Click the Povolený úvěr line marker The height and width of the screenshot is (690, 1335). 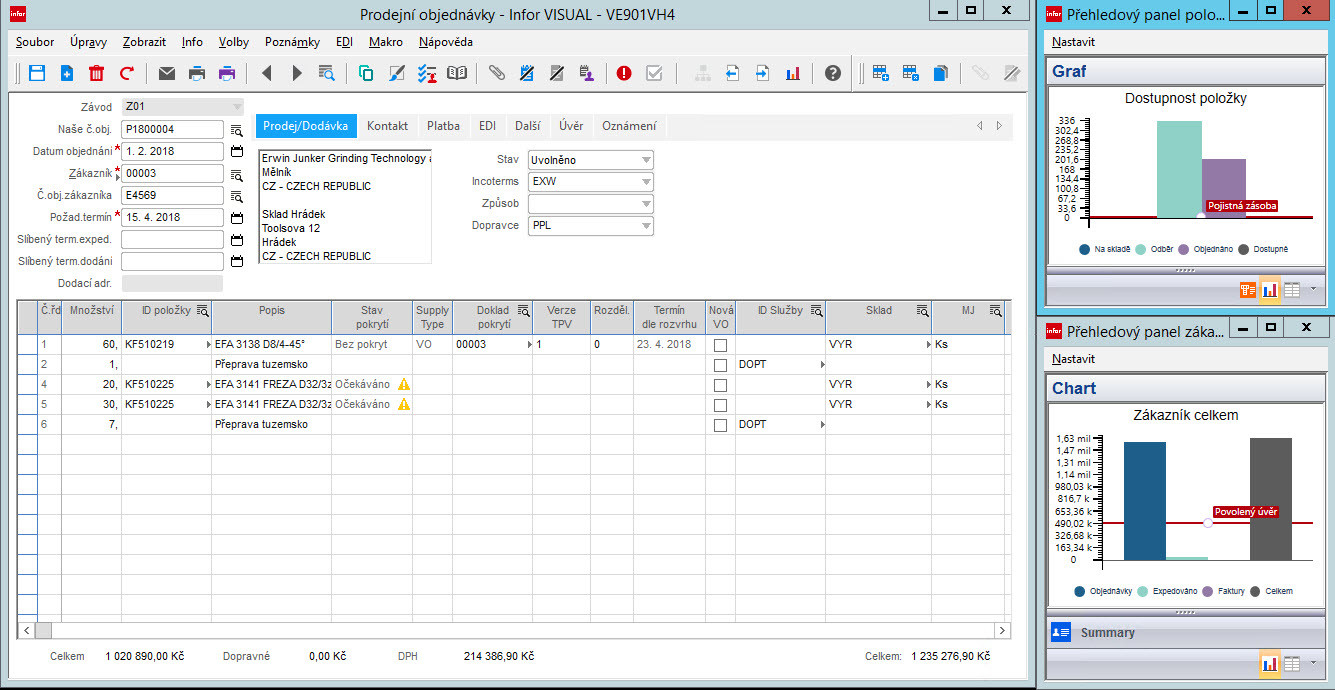click(1208, 523)
